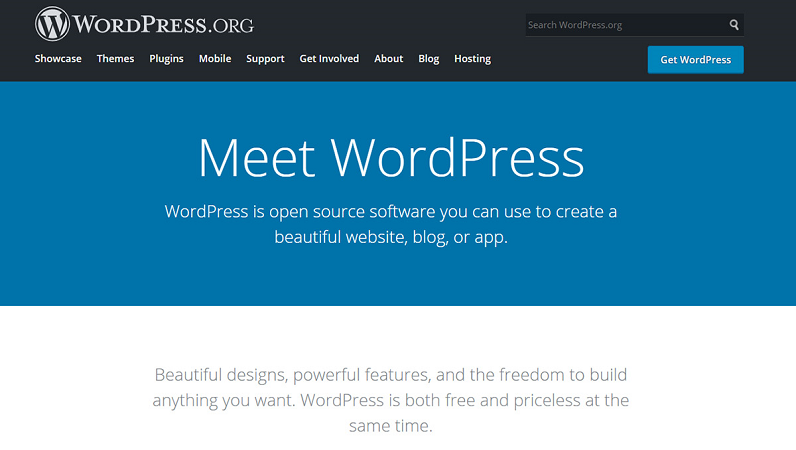This screenshot has height=450, width=796.
Task: Click the 'Beautiful designs, powerful features' line
Action: click(391, 375)
